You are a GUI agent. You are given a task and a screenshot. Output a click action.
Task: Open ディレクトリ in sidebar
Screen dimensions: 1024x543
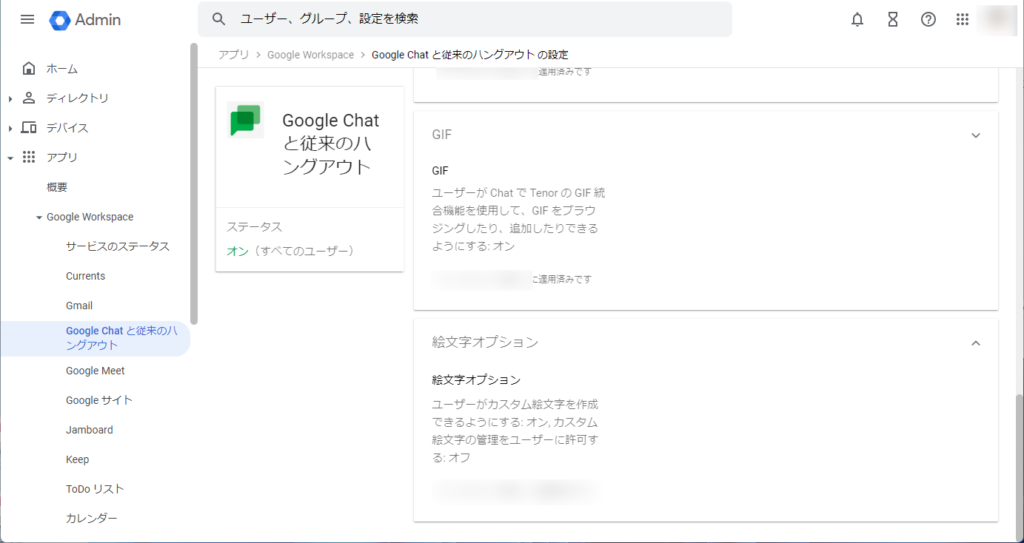coord(77,98)
